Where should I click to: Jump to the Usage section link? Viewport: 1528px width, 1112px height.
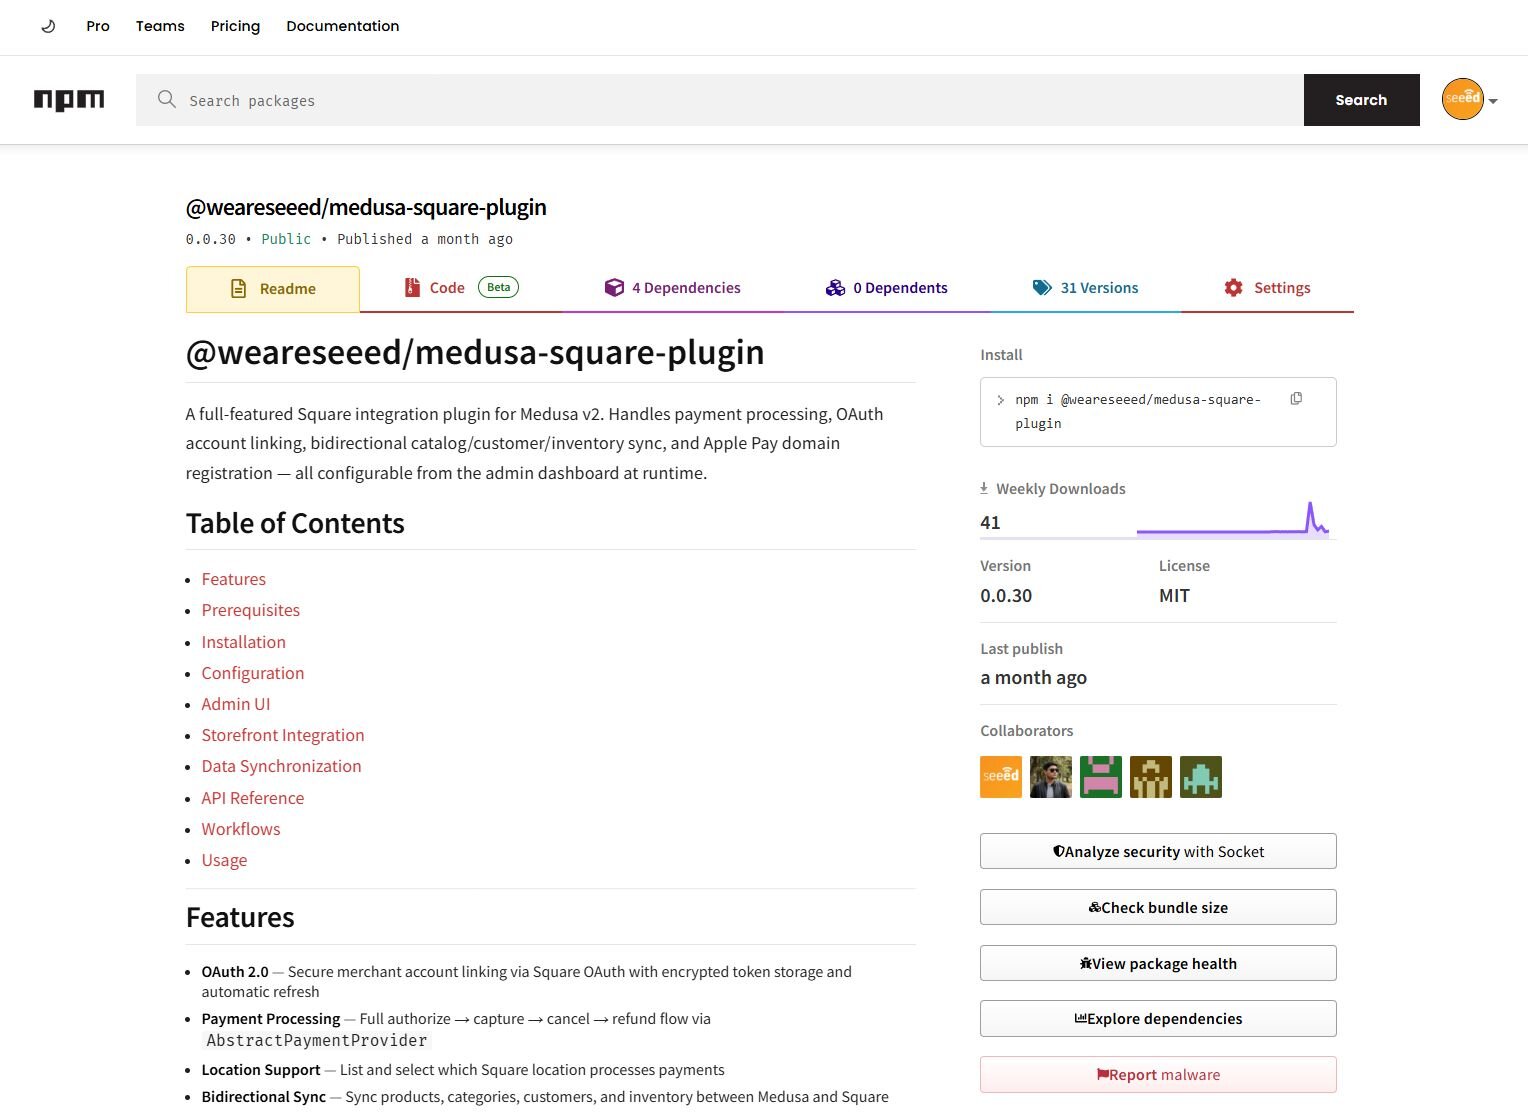click(224, 860)
